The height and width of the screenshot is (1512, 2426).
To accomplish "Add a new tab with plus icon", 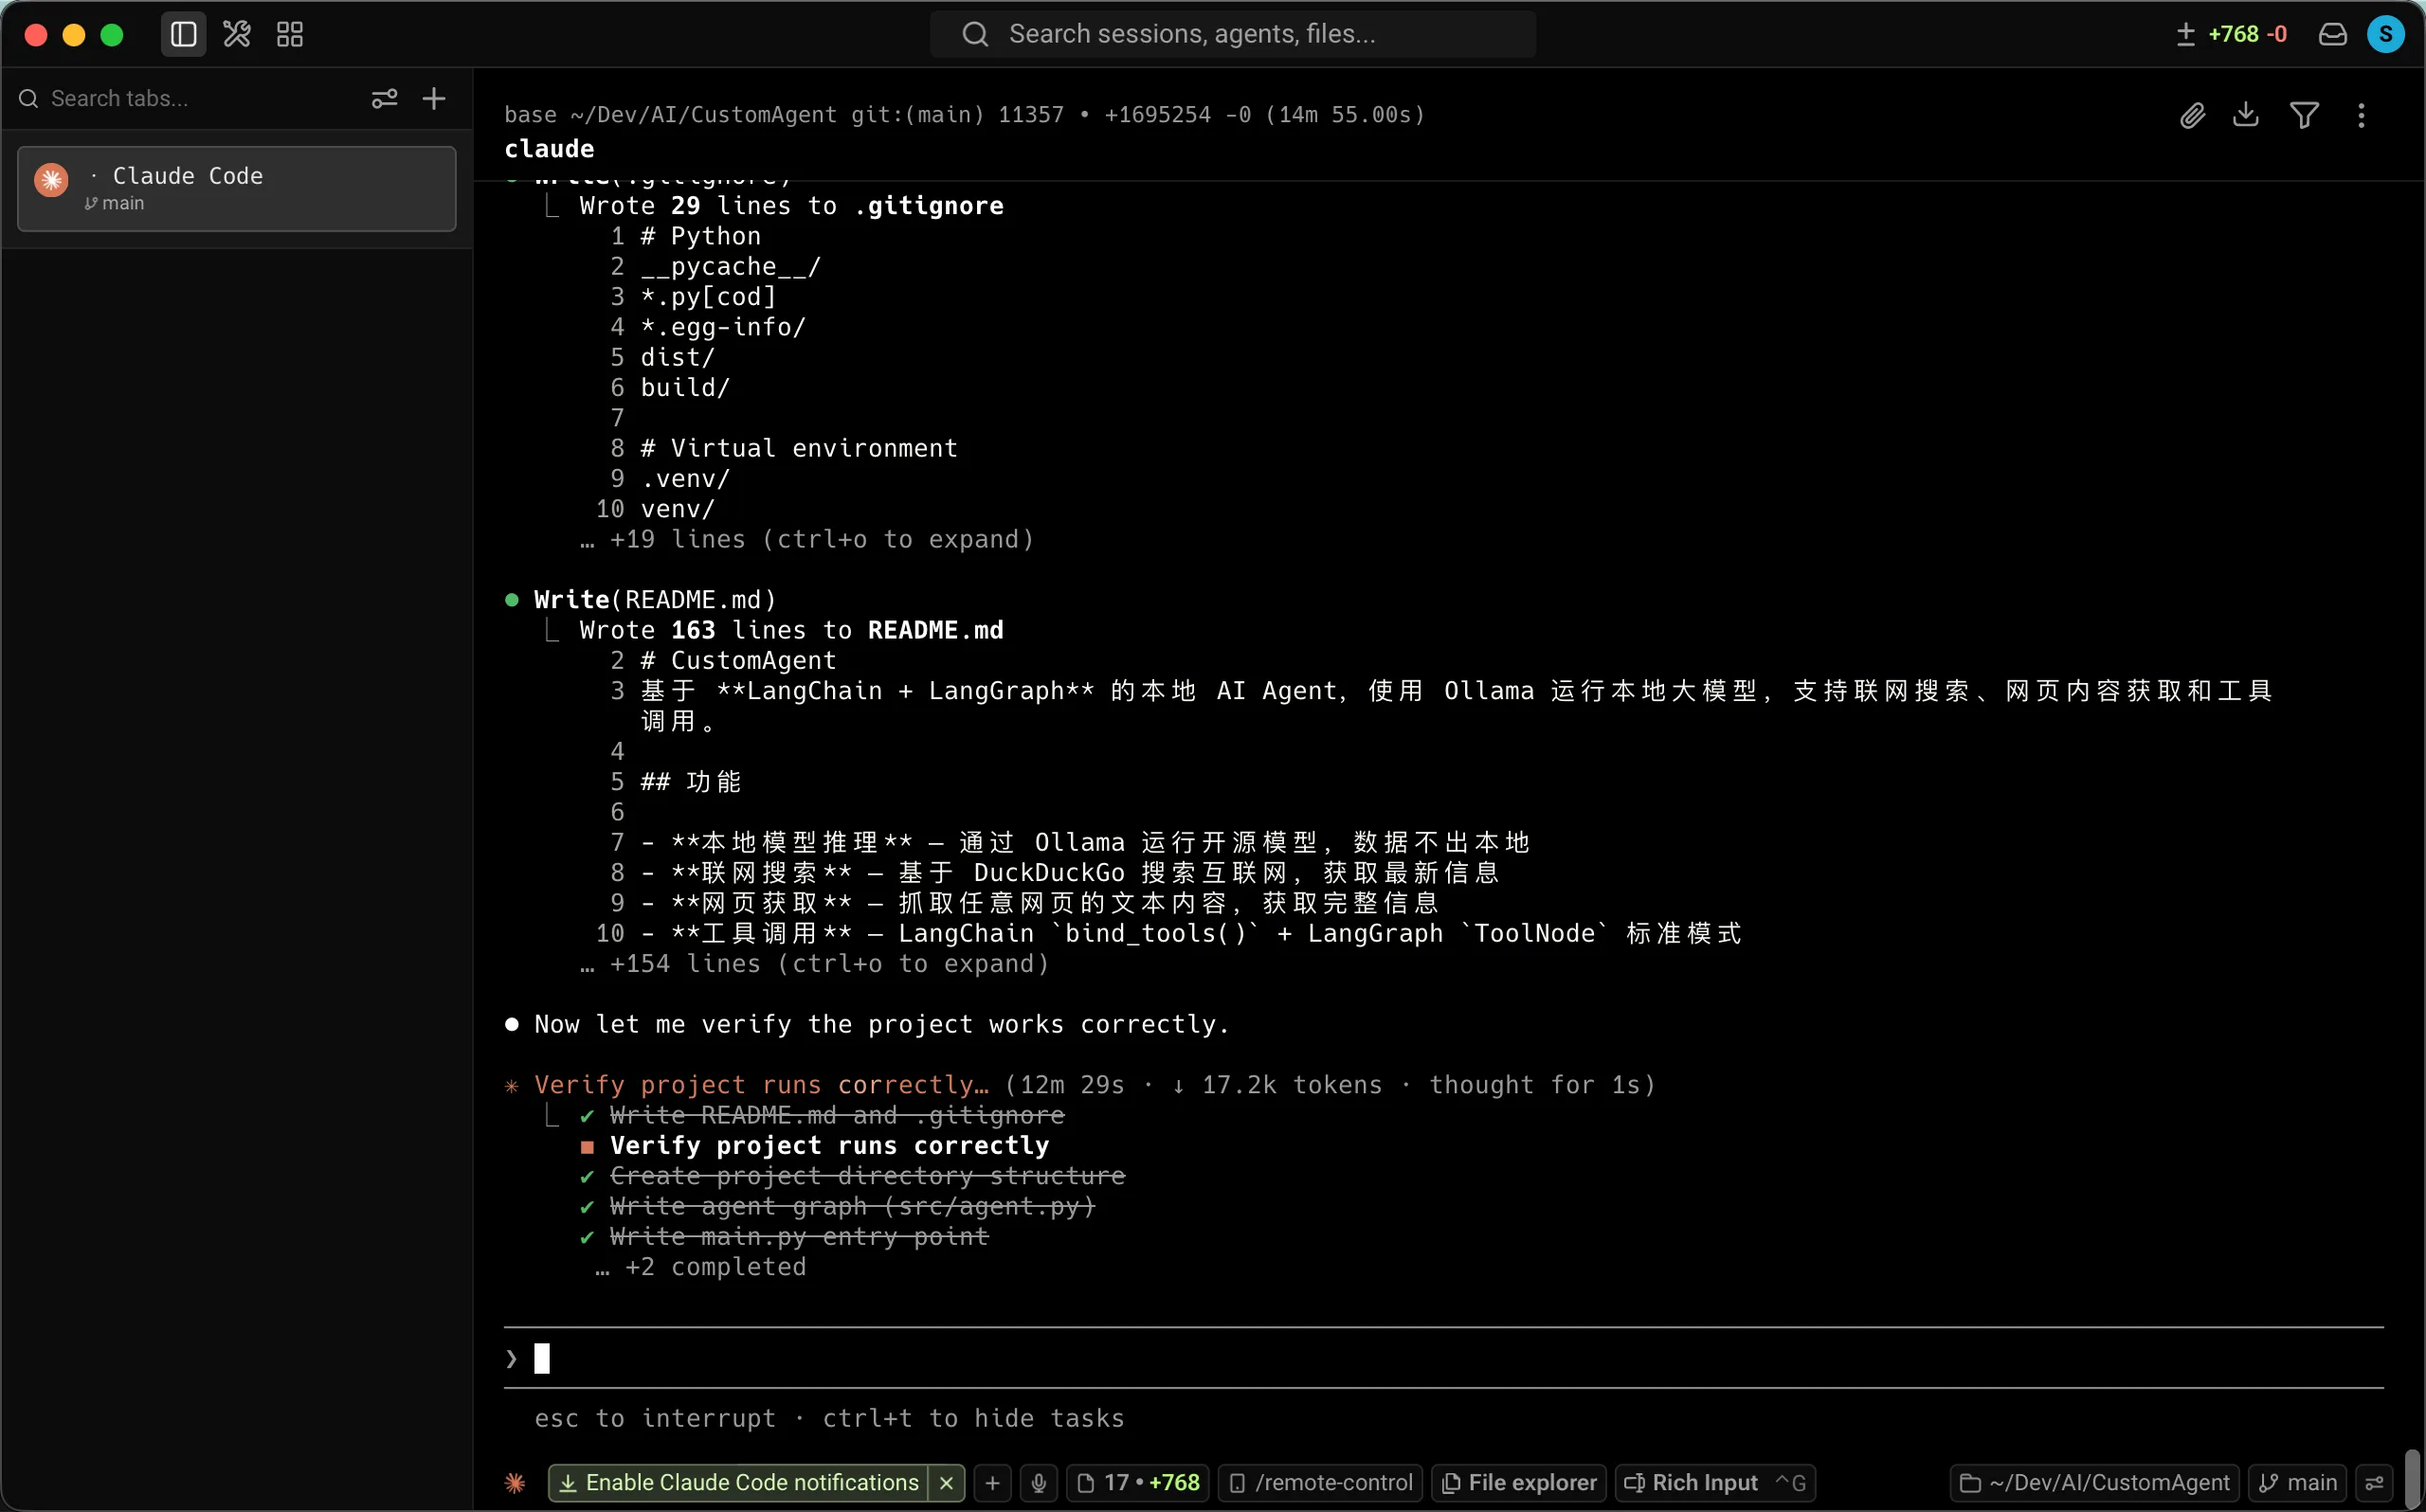I will pos(434,98).
